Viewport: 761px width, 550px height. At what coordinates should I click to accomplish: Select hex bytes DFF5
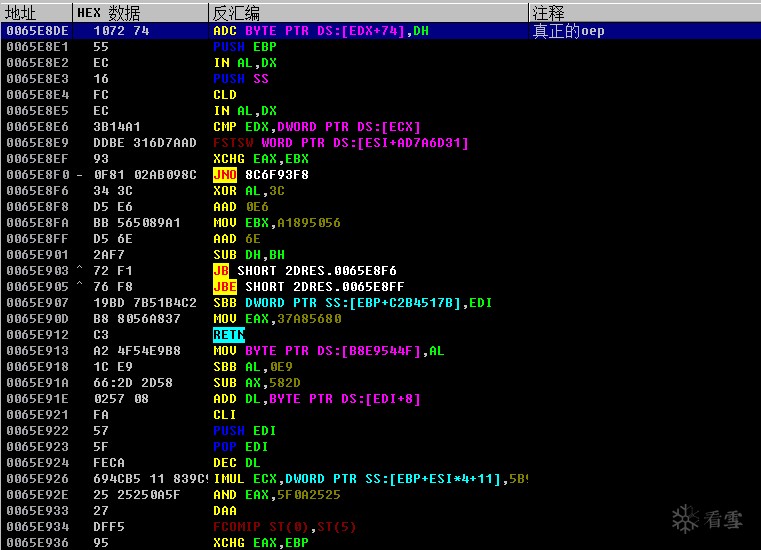(109, 527)
